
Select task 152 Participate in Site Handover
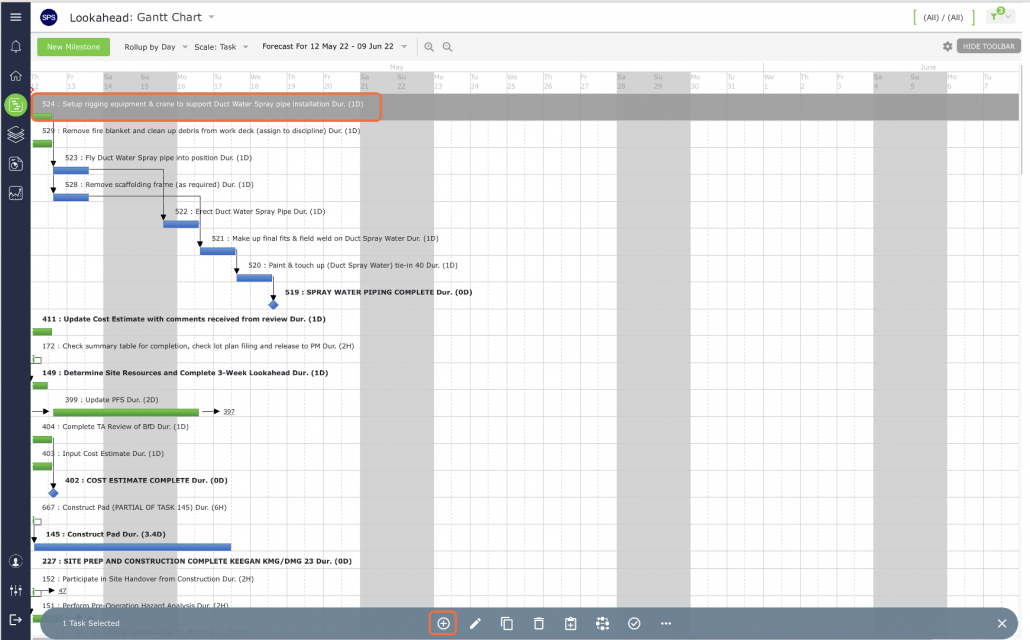(x=148, y=580)
